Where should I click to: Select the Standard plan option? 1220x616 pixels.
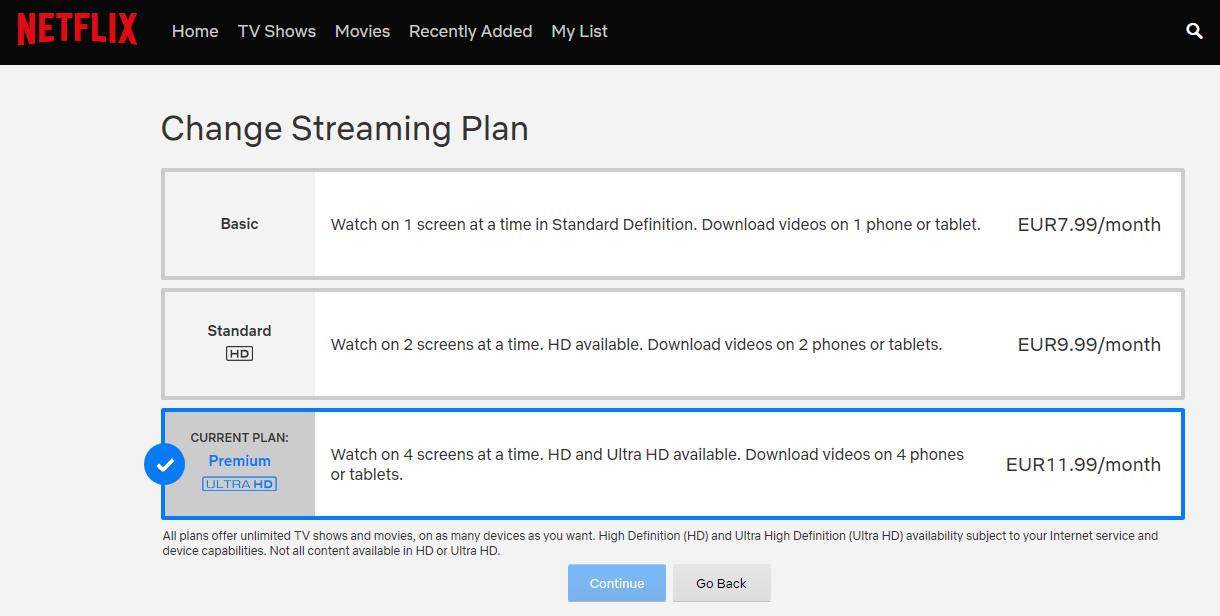click(x=673, y=344)
